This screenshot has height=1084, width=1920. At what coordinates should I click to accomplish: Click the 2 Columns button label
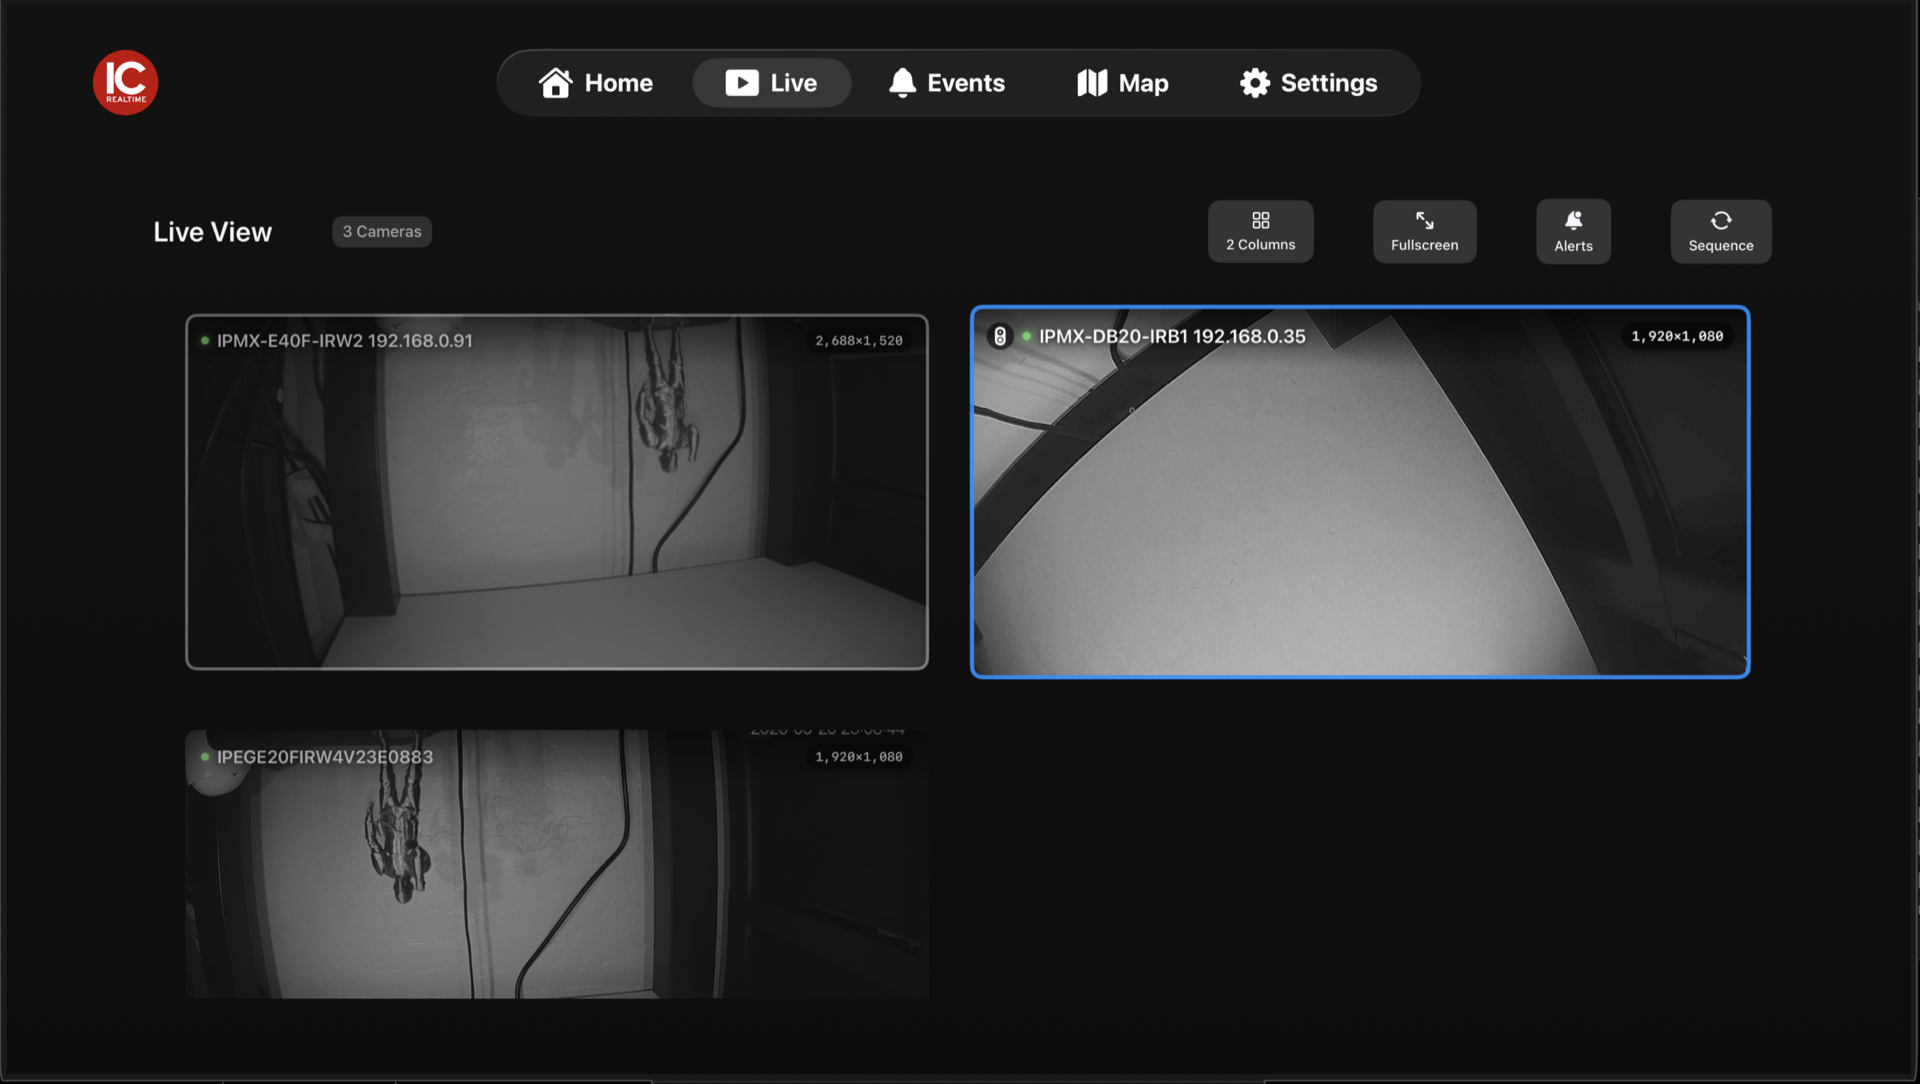[1261, 245]
